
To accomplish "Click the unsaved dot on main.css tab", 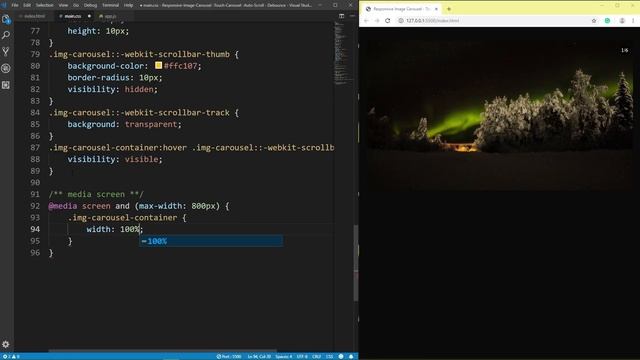I will (89, 16).
